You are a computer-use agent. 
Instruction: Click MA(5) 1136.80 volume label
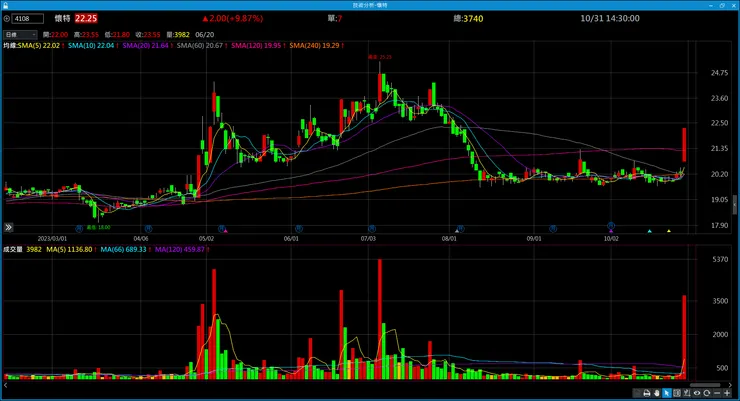tap(69, 249)
